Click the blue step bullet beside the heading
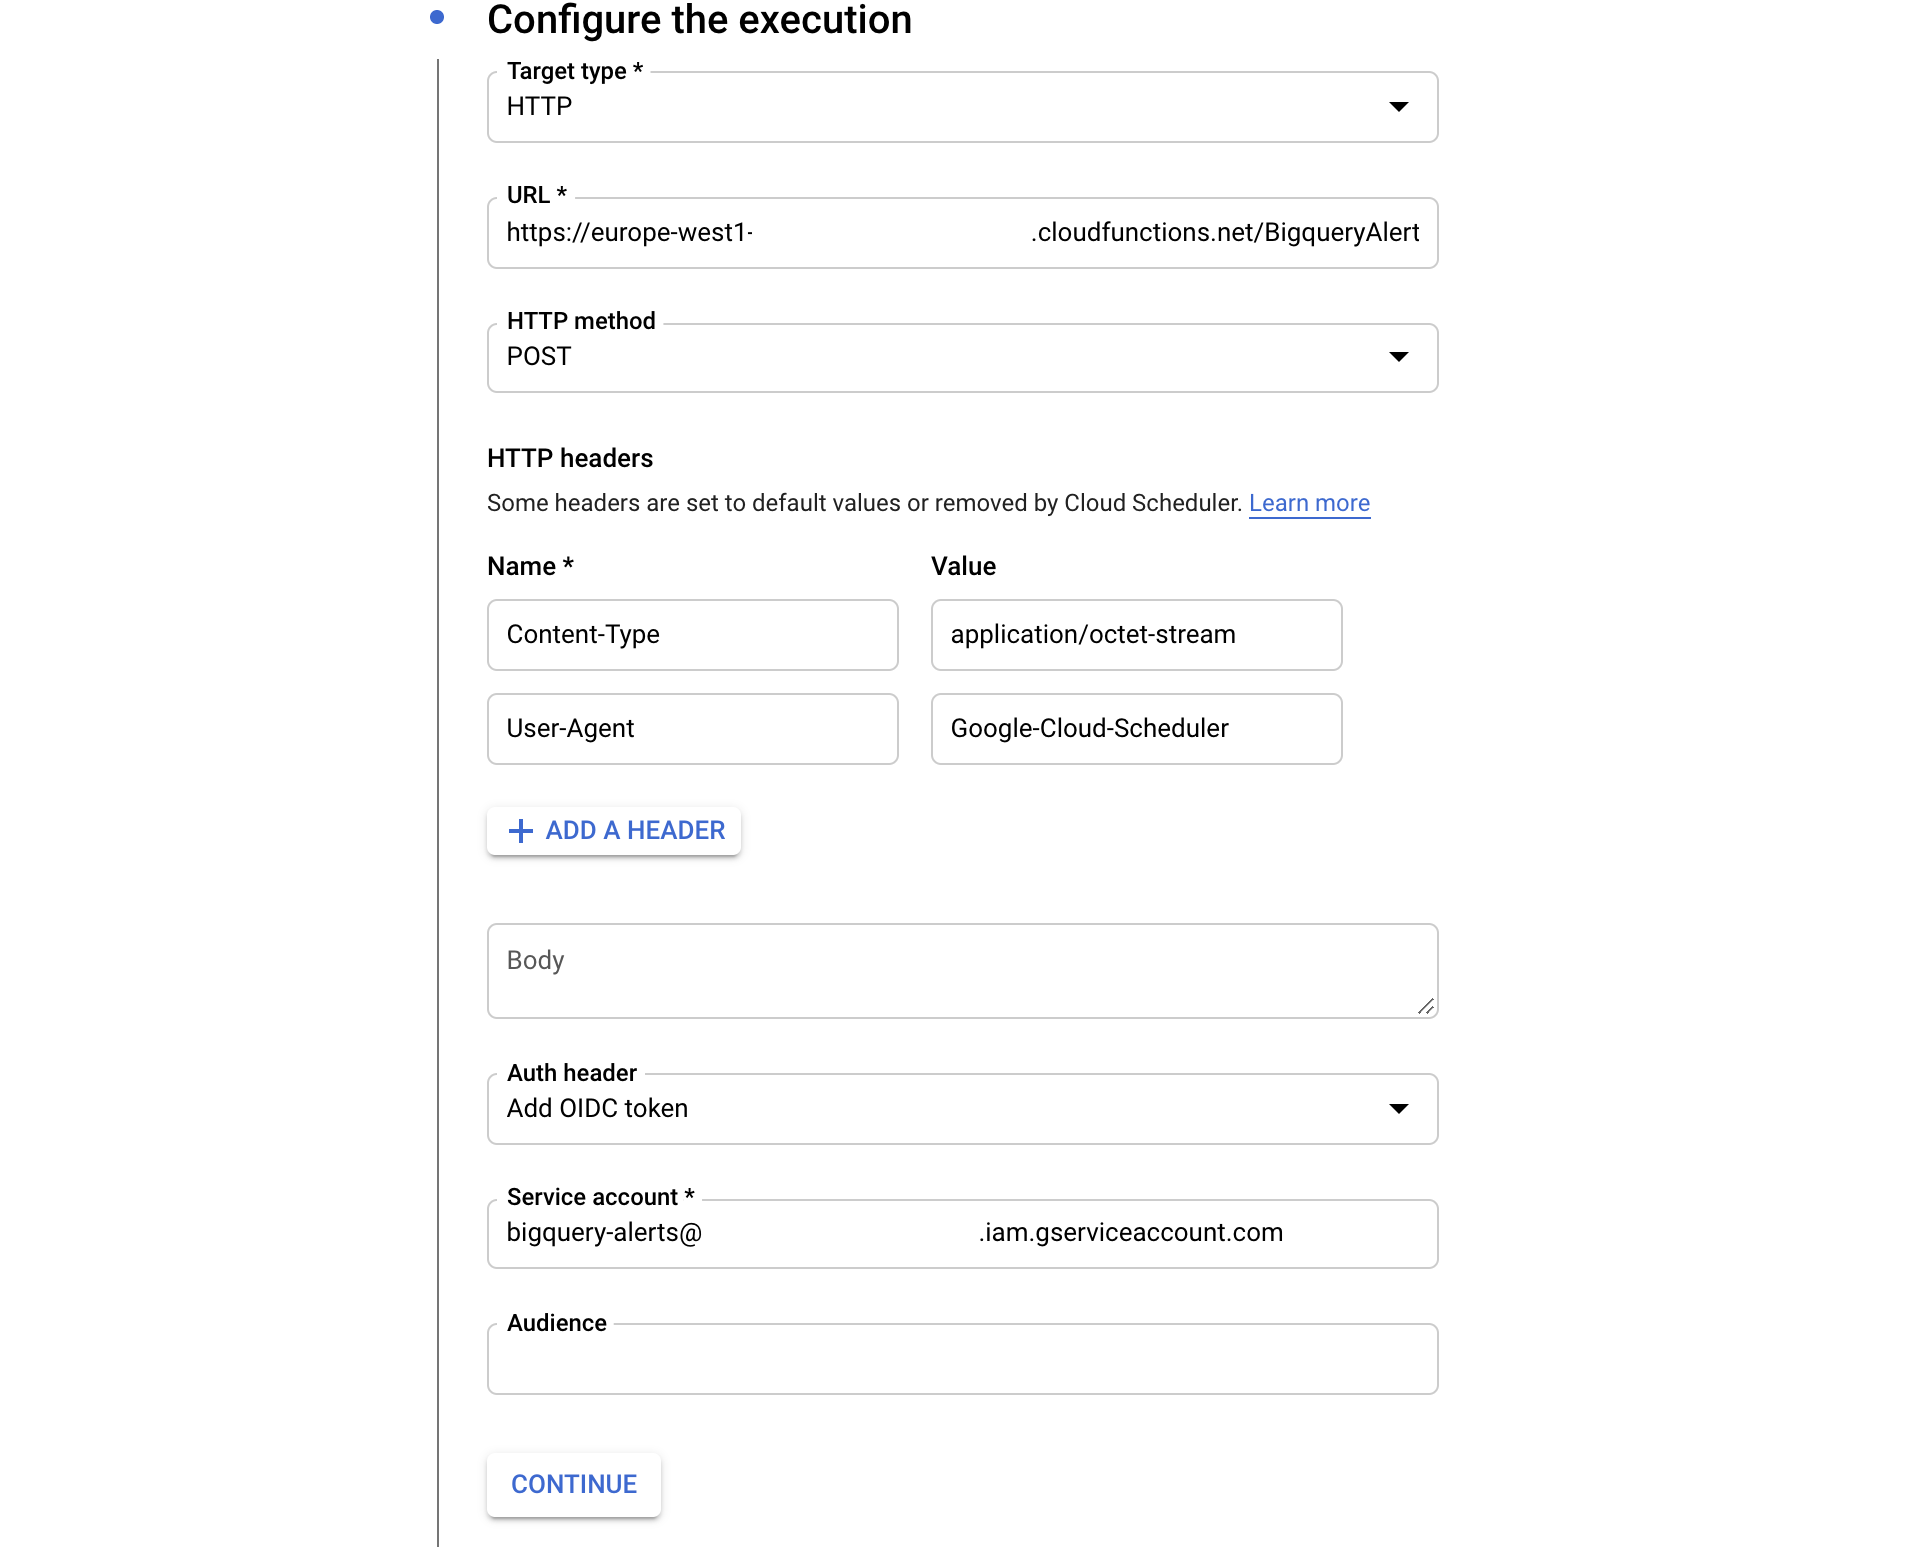1916x1558 pixels. pyautogui.click(x=437, y=17)
